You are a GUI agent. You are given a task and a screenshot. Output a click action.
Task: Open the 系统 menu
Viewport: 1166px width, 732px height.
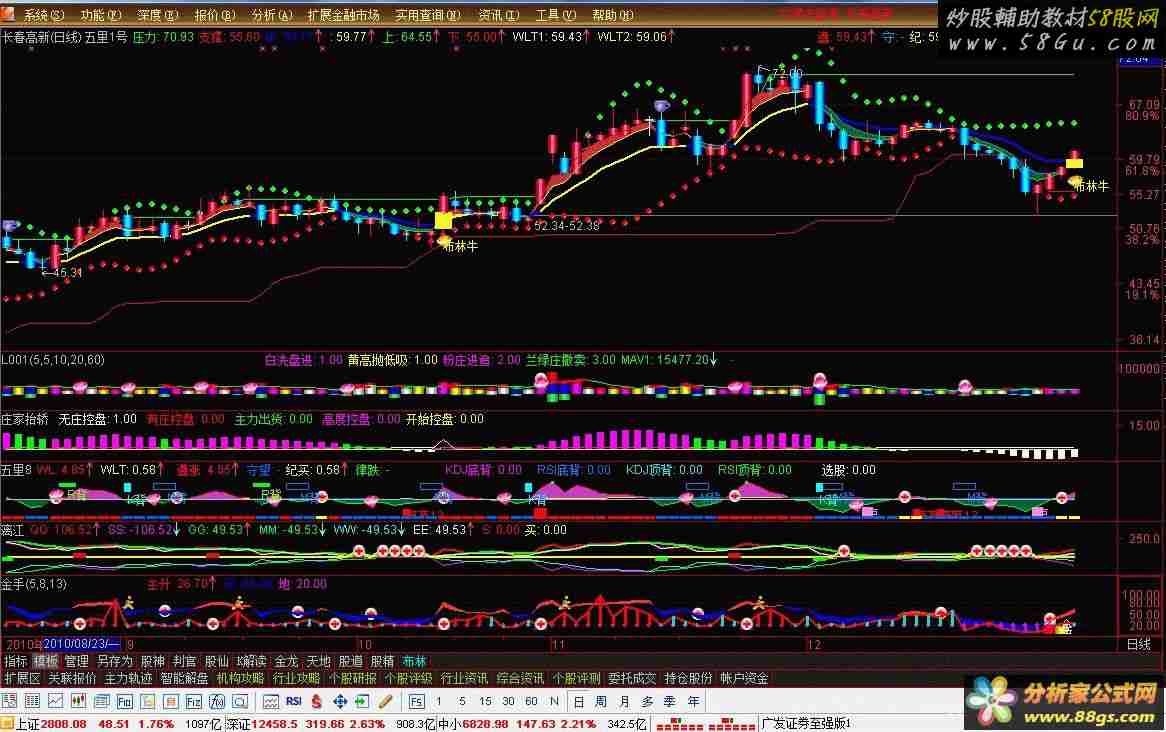point(44,15)
